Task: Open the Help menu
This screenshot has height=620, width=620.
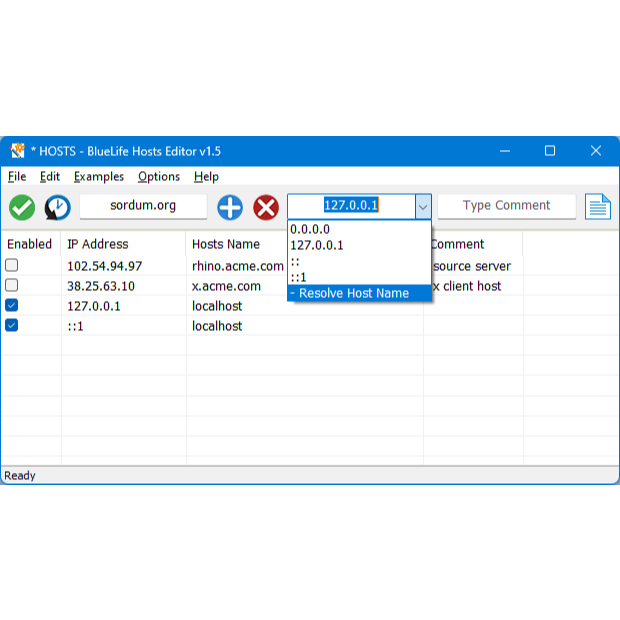Action: (x=206, y=176)
